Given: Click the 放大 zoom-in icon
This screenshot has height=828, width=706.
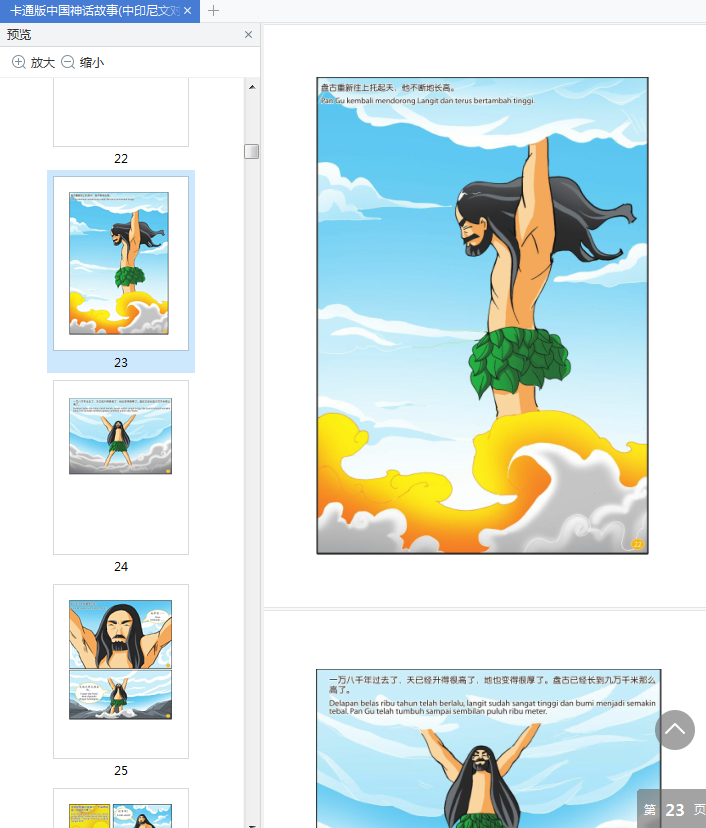Looking at the screenshot, I should tap(18, 62).
